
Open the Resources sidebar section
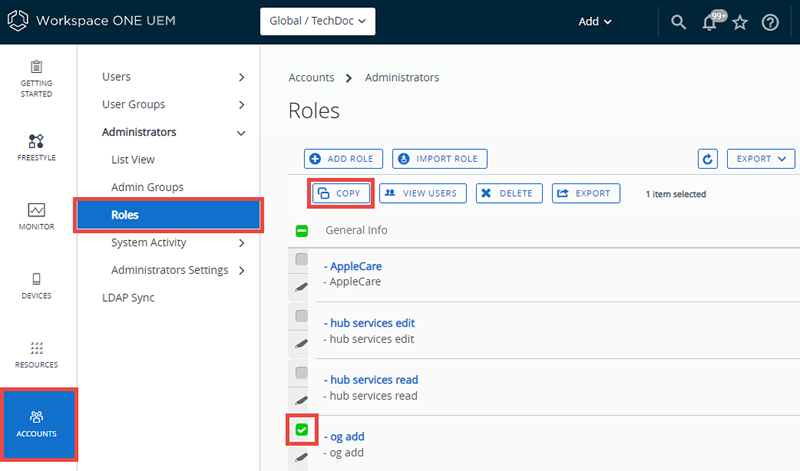36,355
